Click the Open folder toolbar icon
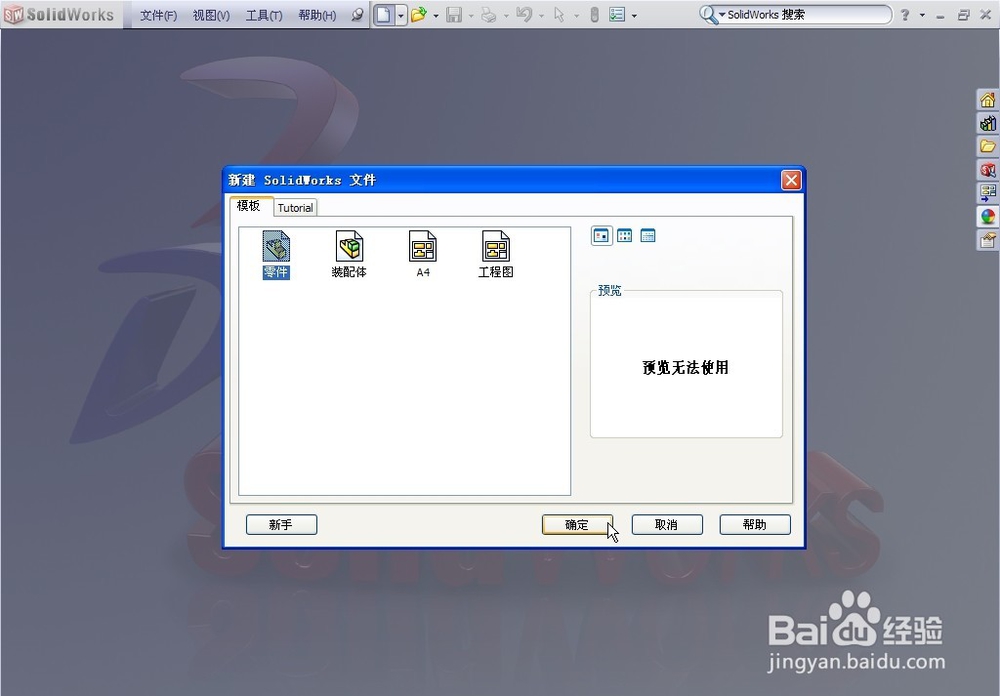The width and height of the screenshot is (1000, 696). [418, 15]
